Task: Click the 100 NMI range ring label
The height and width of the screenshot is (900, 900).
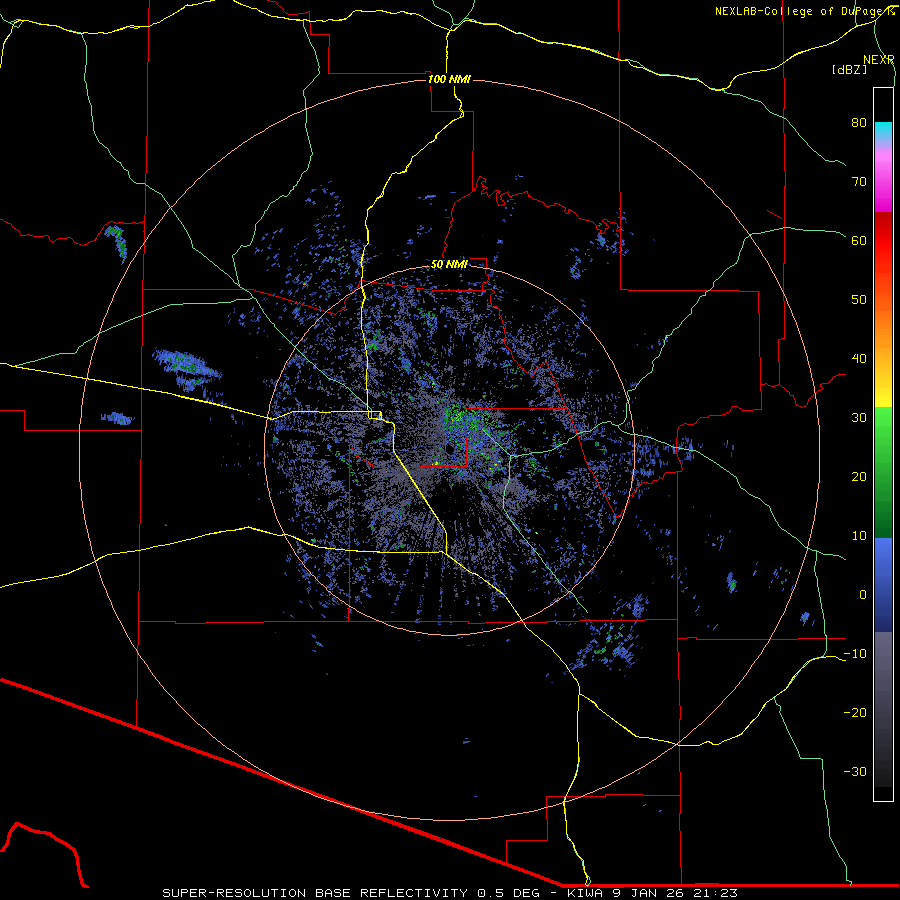Action: pos(449,79)
